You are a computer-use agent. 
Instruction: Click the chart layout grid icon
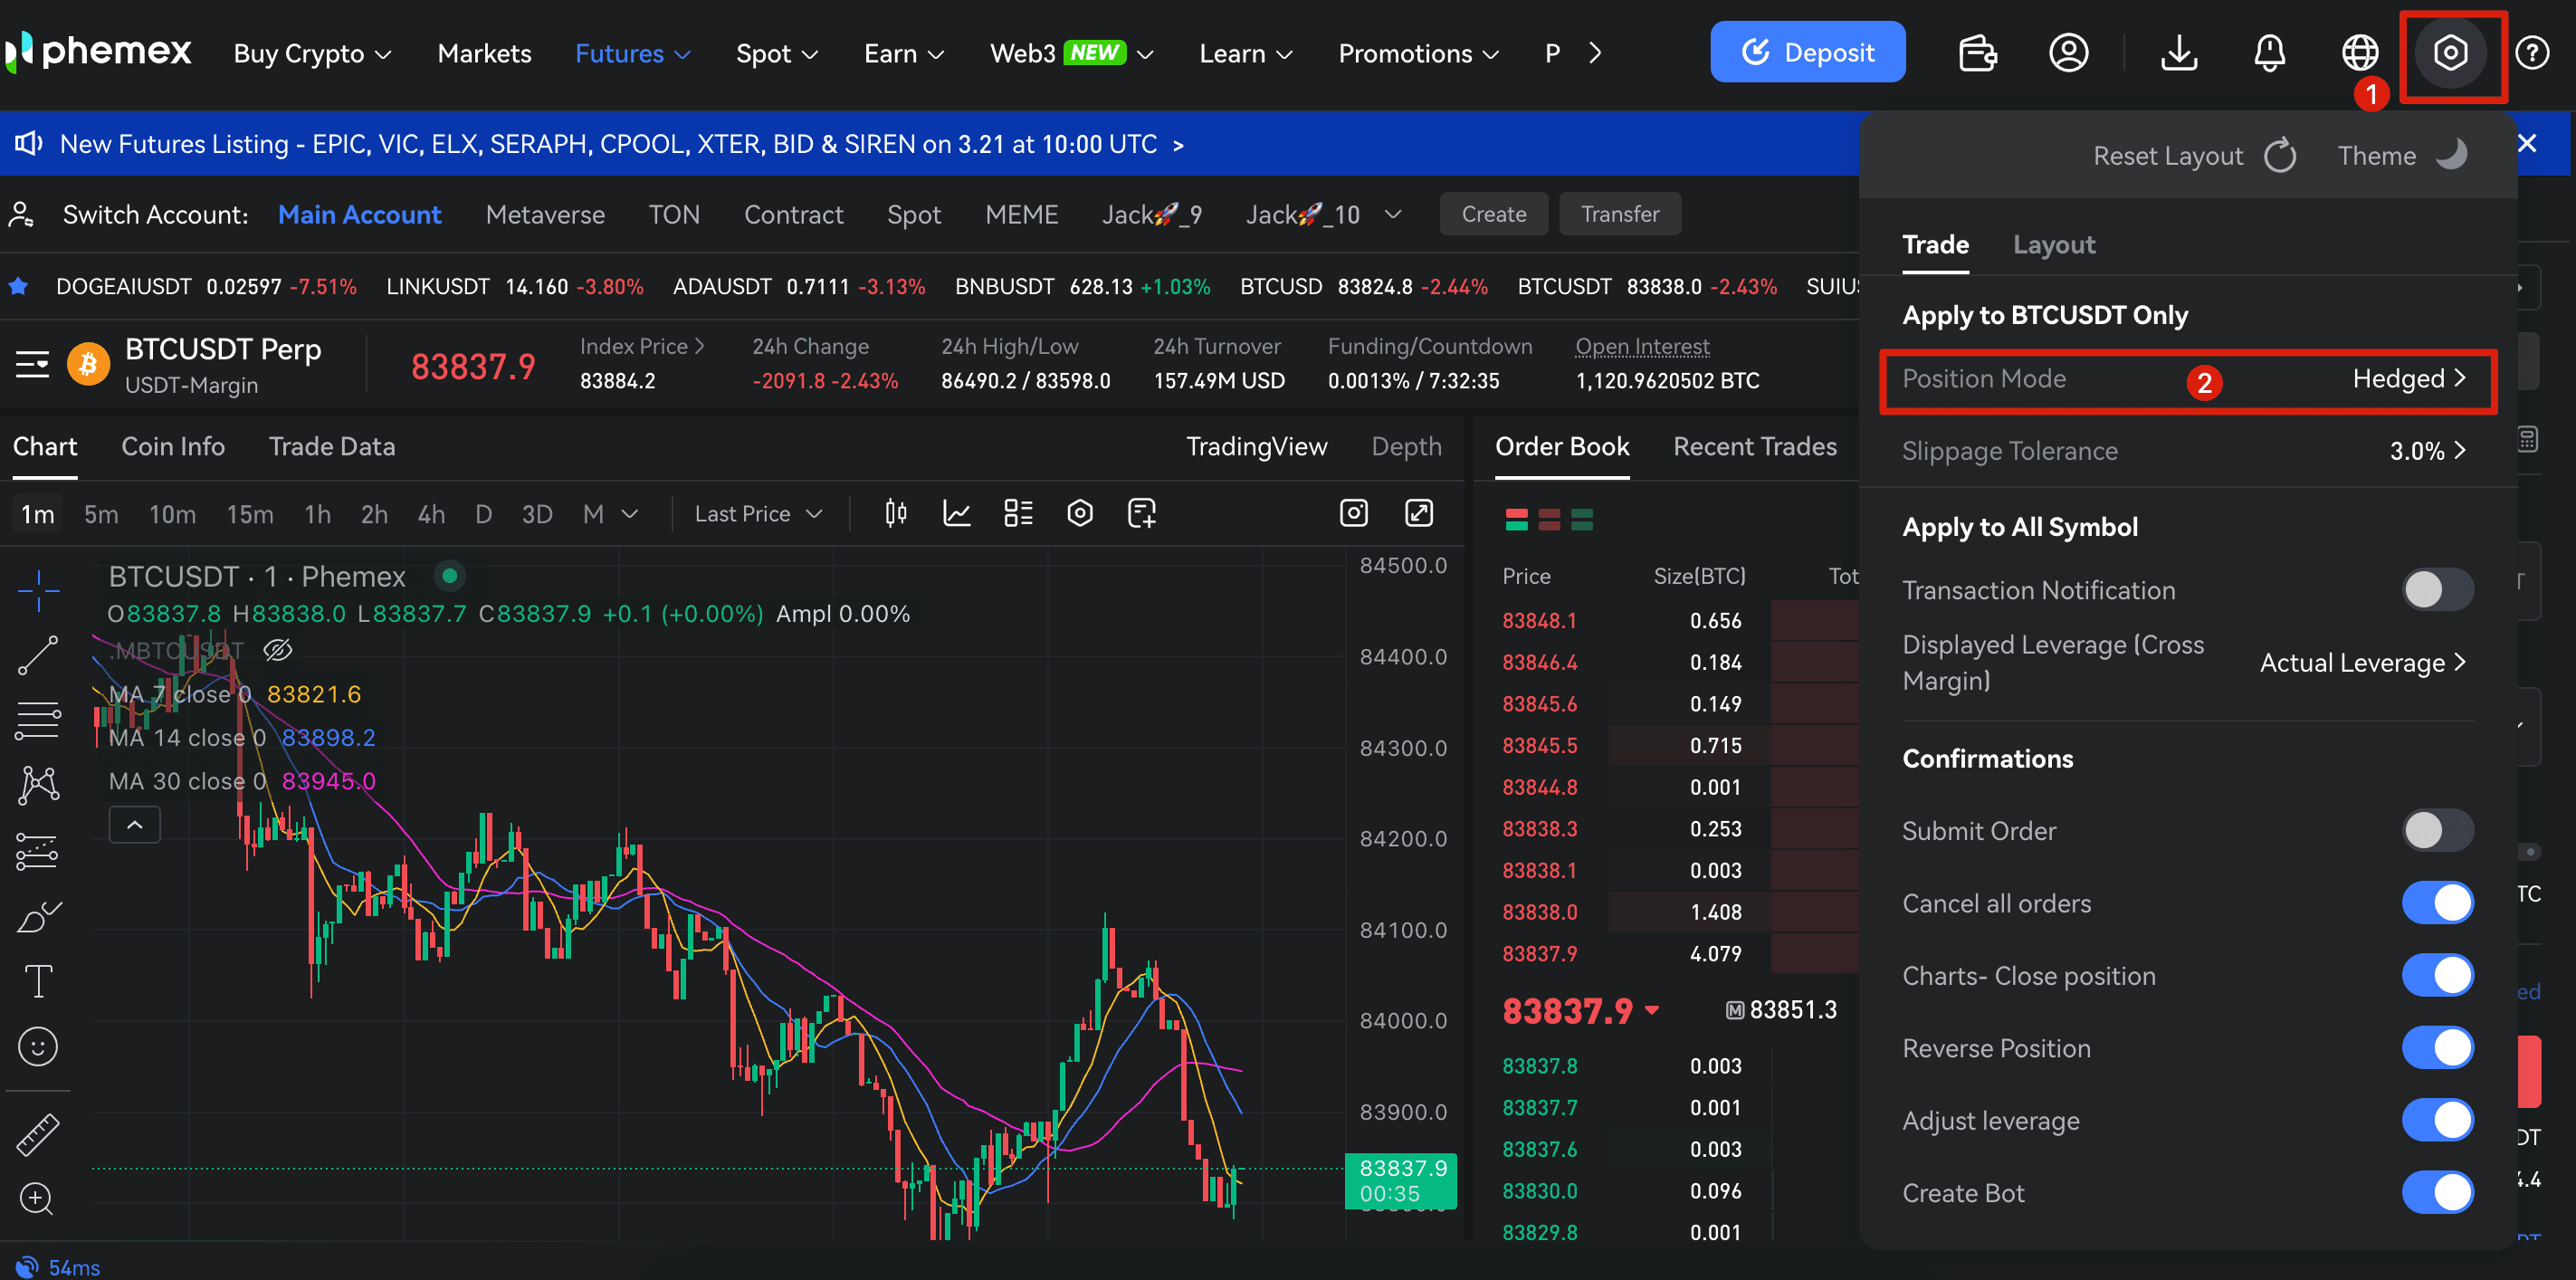click(x=1018, y=513)
